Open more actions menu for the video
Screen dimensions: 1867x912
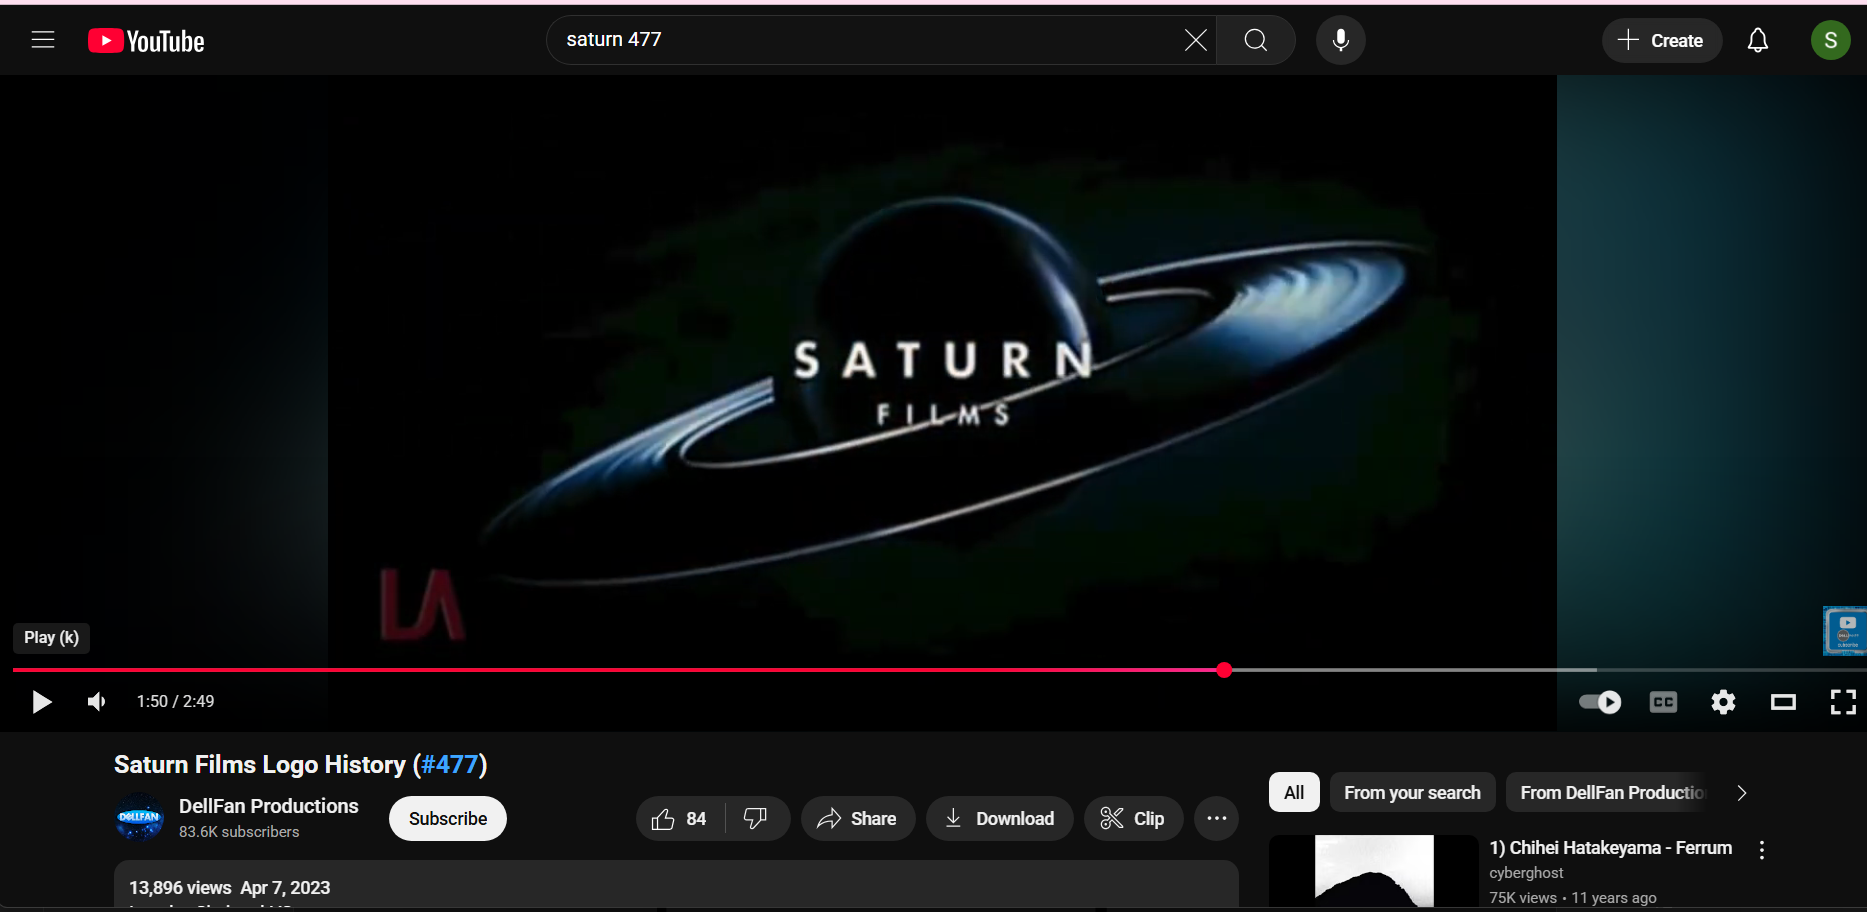pyautogui.click(x=1216, y=819)
